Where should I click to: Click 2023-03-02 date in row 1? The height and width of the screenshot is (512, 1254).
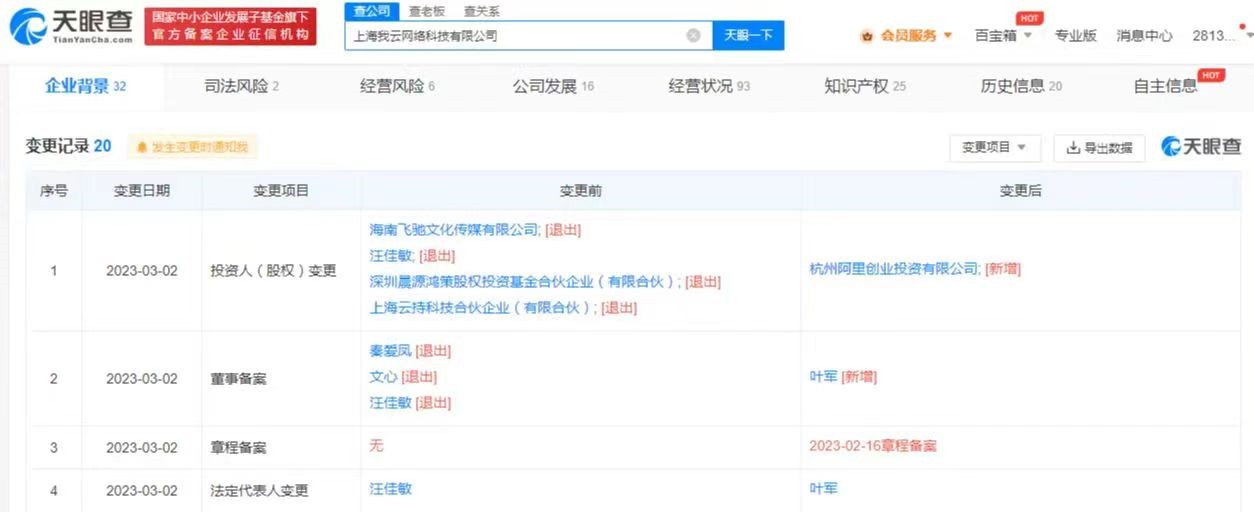tap(141, 271)
